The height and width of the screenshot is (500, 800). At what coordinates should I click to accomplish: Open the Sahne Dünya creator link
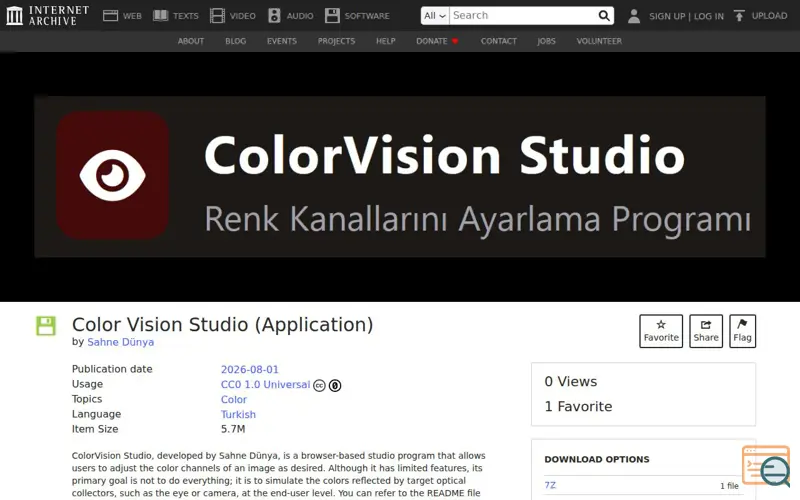(120, 342)
